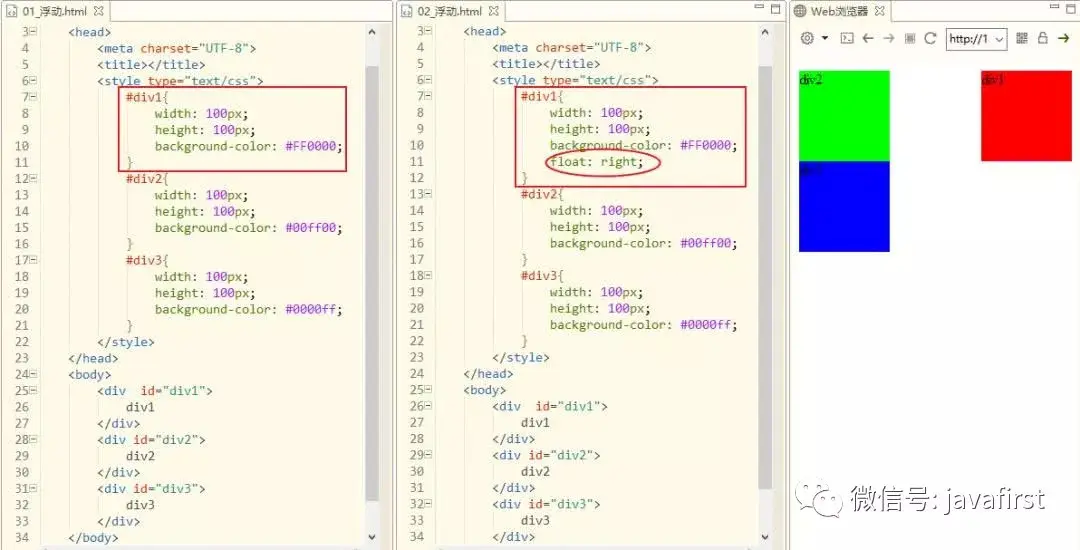Open the console icon in the Web browser toolbar
The width and height of the screenshot is (1080, 550).
847,39
